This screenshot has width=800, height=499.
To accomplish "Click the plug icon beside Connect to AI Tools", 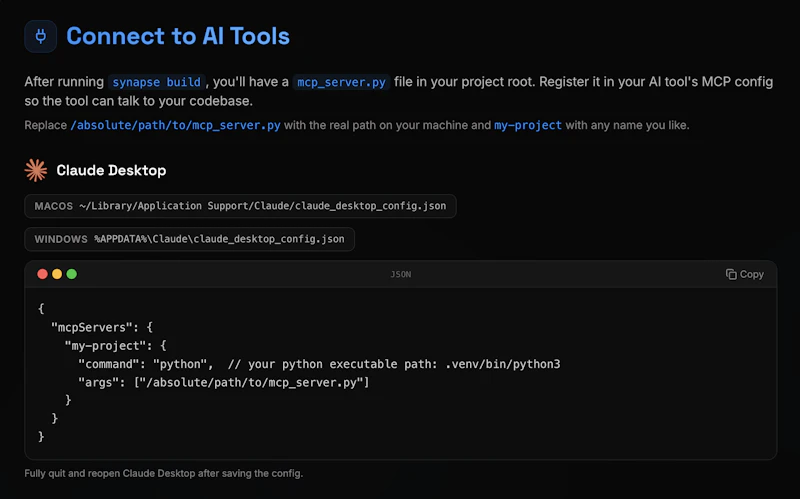I will 40,36.
